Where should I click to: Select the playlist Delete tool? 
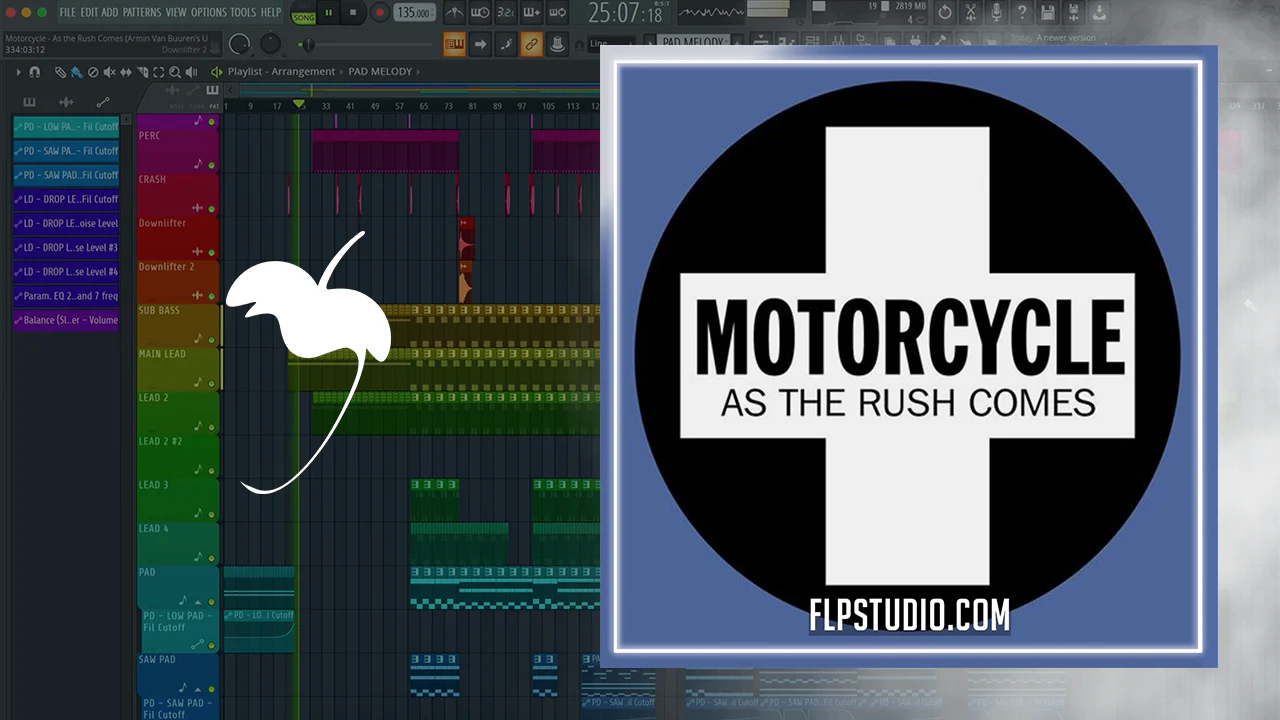pos(93,72)
